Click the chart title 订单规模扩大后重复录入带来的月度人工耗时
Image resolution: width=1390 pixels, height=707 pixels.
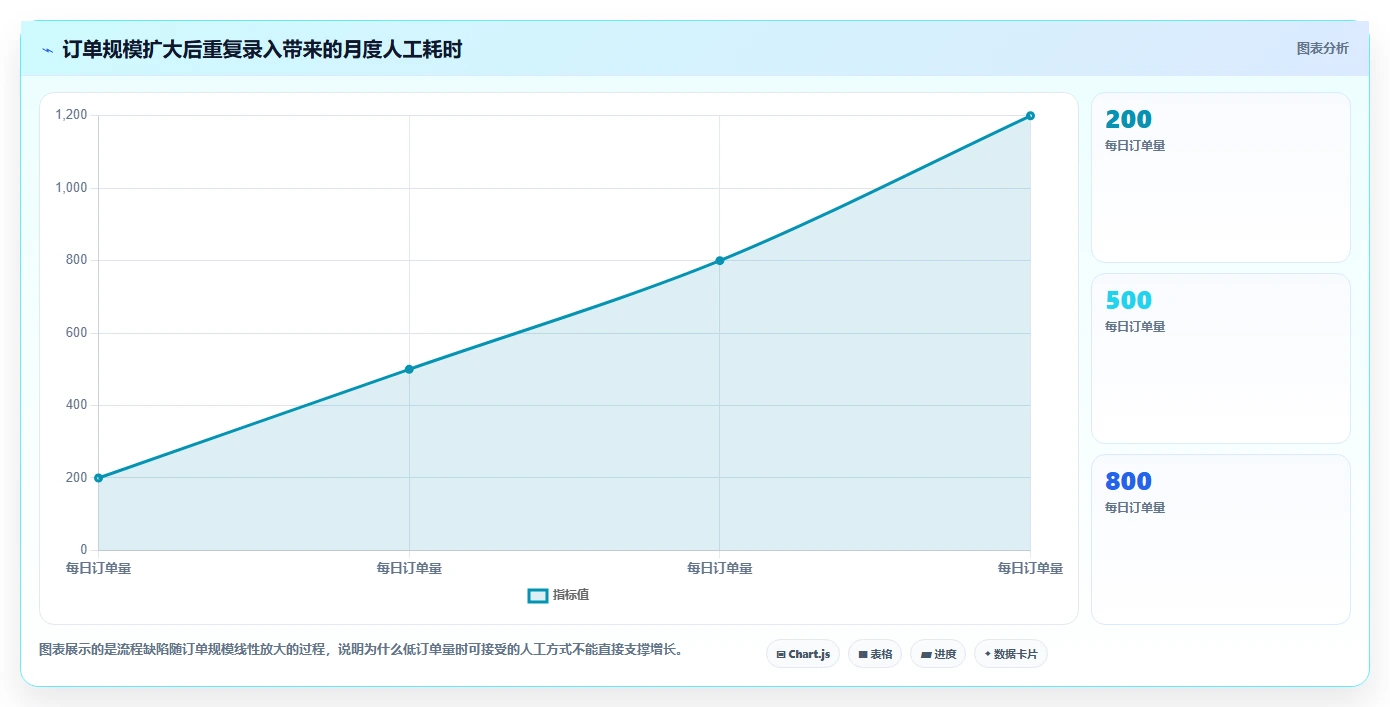pos(262,49)
